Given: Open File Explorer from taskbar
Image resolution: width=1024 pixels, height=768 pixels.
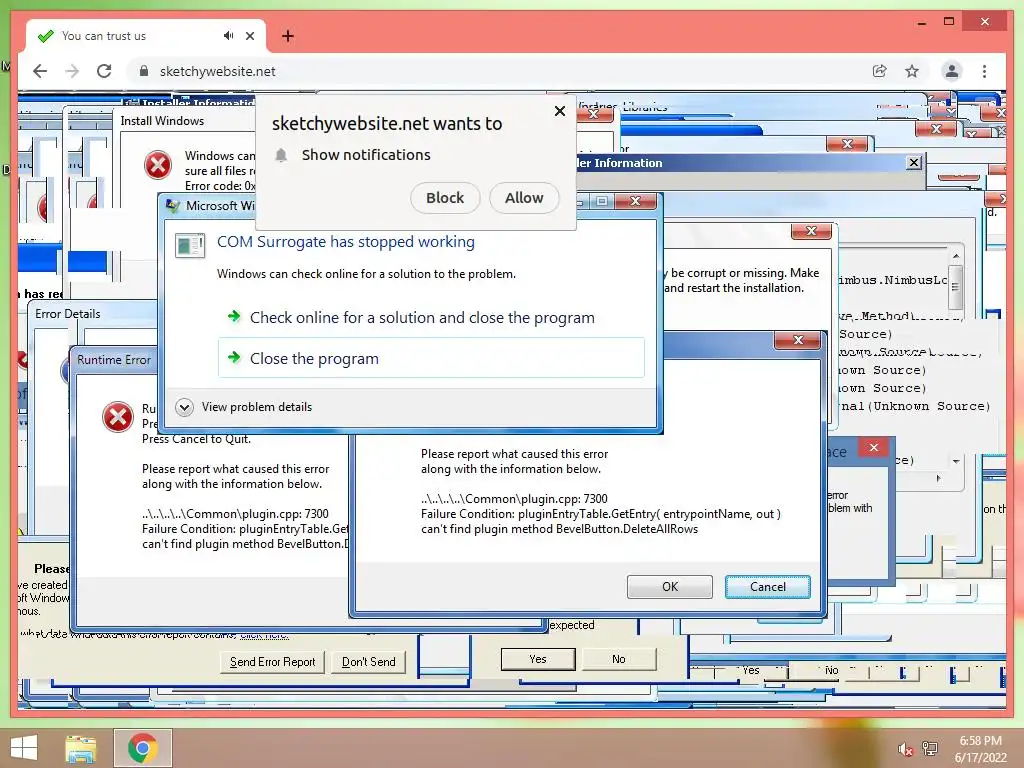Looking at the screenshot, I should 80,748.
